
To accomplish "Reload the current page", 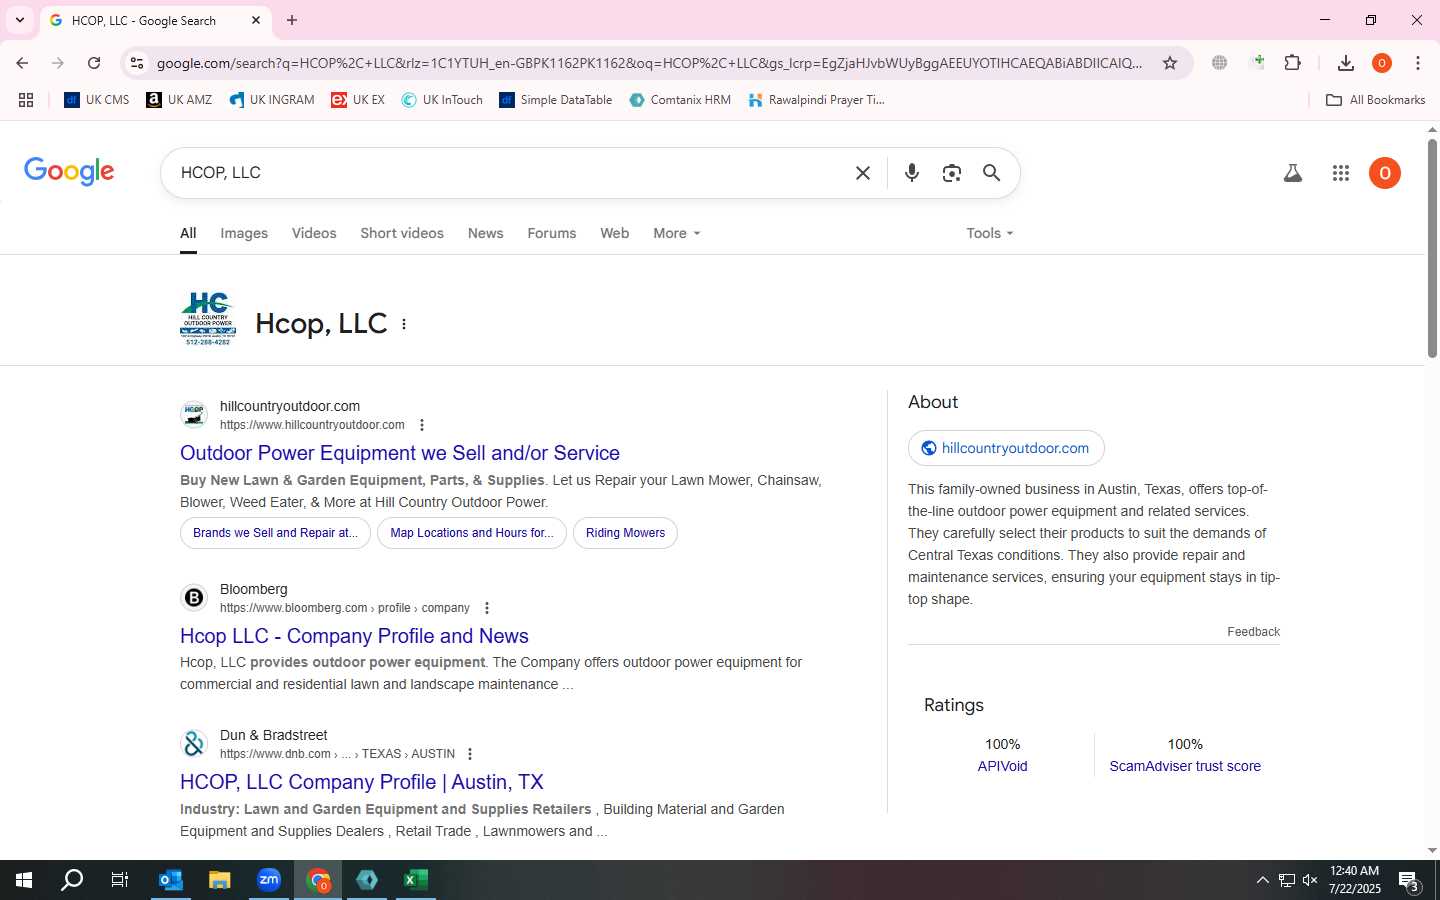I will [94, 63].
